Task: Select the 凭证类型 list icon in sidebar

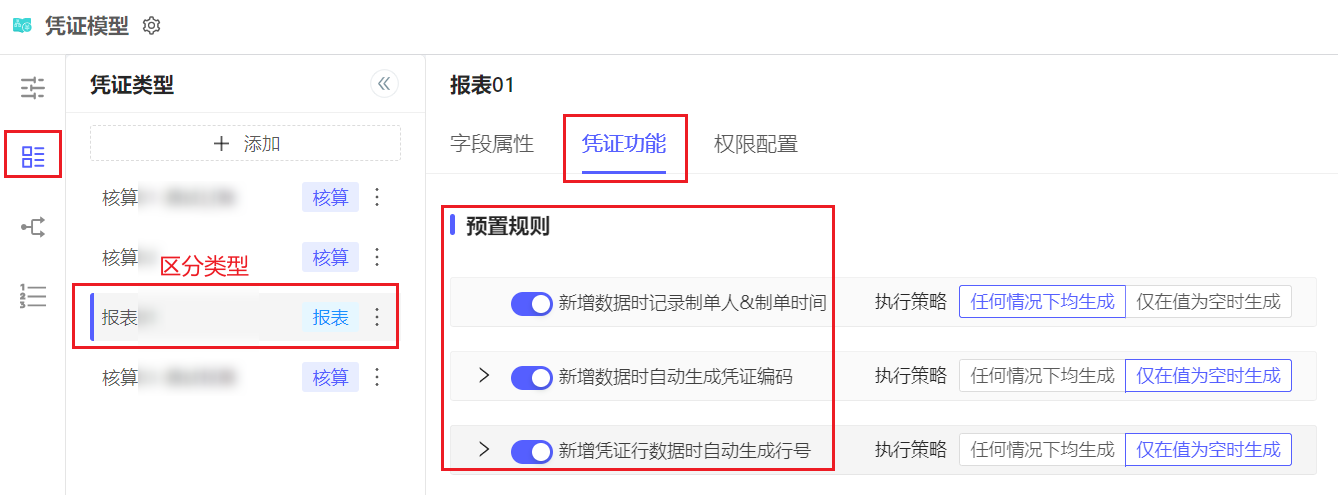Action: (x=33, y=156)
